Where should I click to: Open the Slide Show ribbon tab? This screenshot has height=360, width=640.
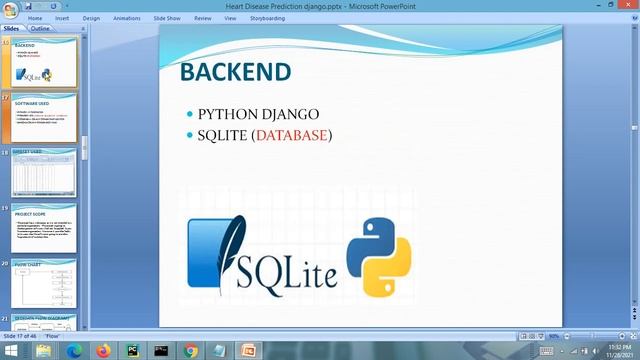pos(167,18)
